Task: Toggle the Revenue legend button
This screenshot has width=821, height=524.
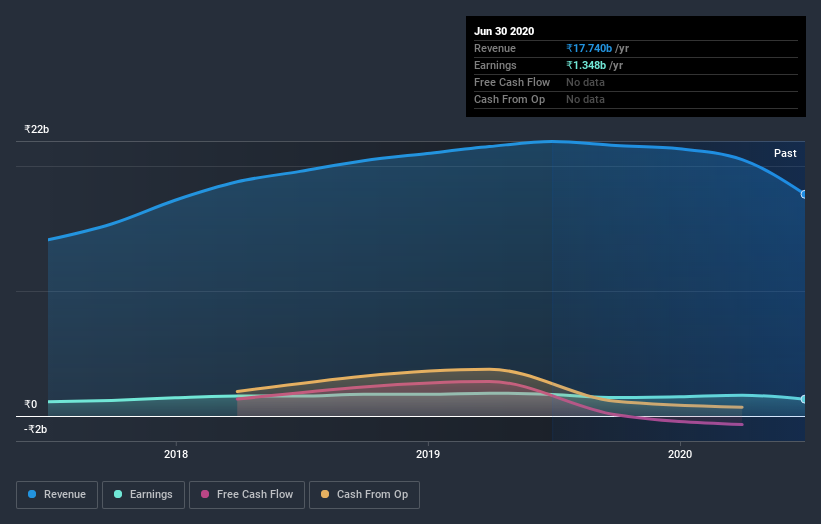Action: pyautogui.click(x=57, y=495)
